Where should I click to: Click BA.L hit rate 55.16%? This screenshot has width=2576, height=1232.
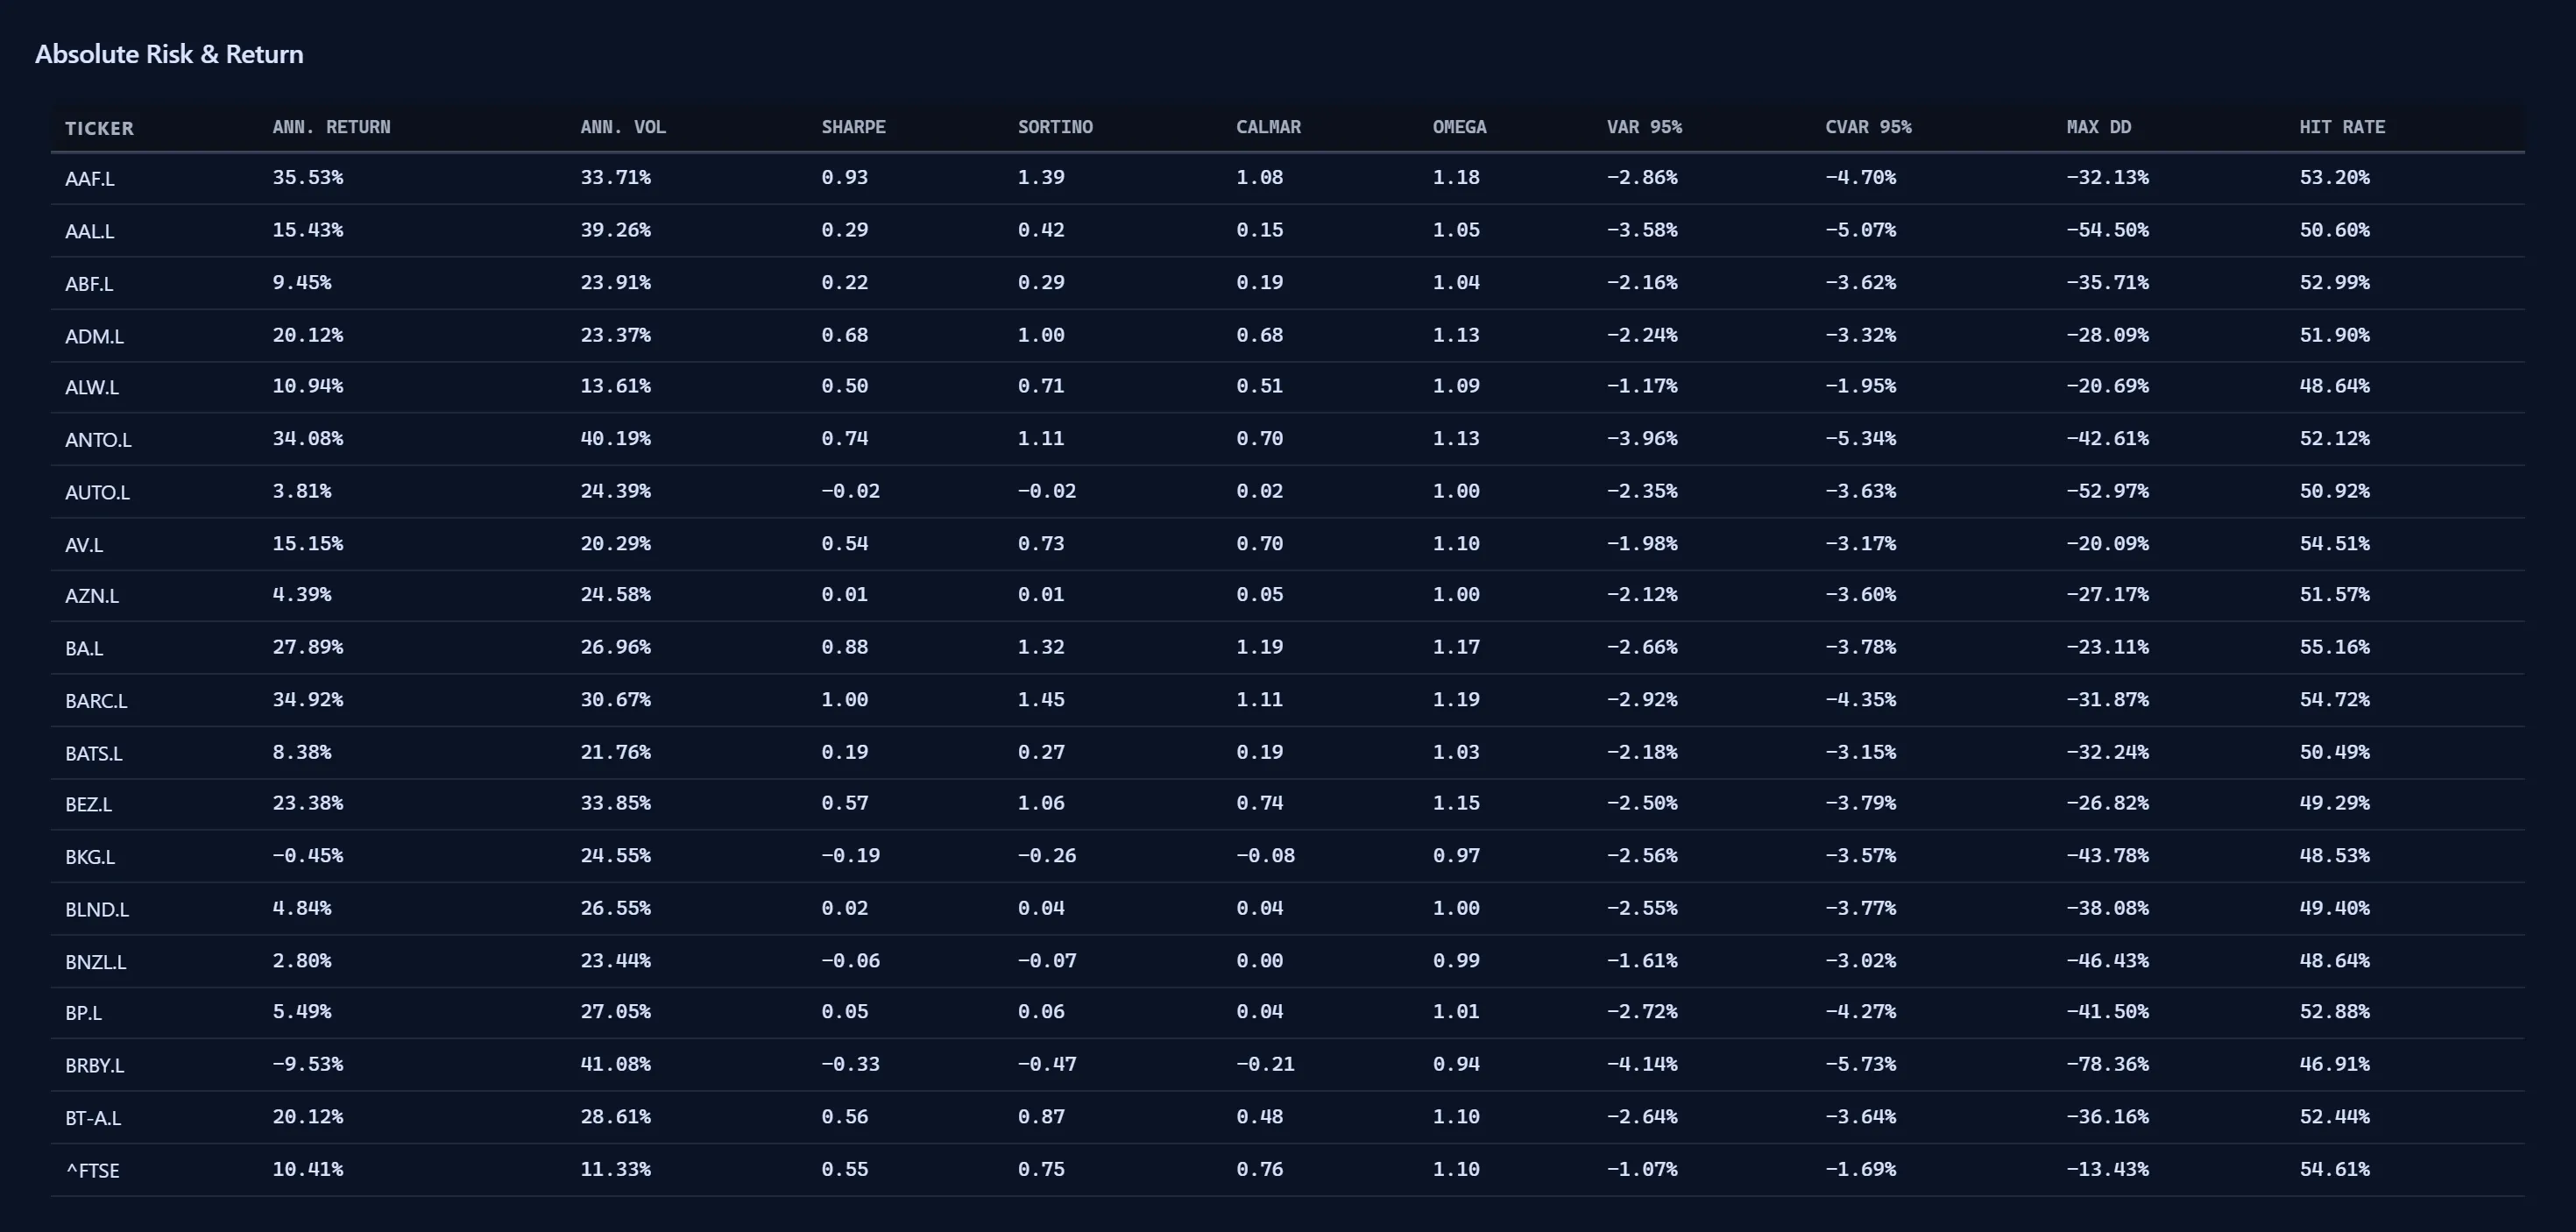click(2334, 647)
